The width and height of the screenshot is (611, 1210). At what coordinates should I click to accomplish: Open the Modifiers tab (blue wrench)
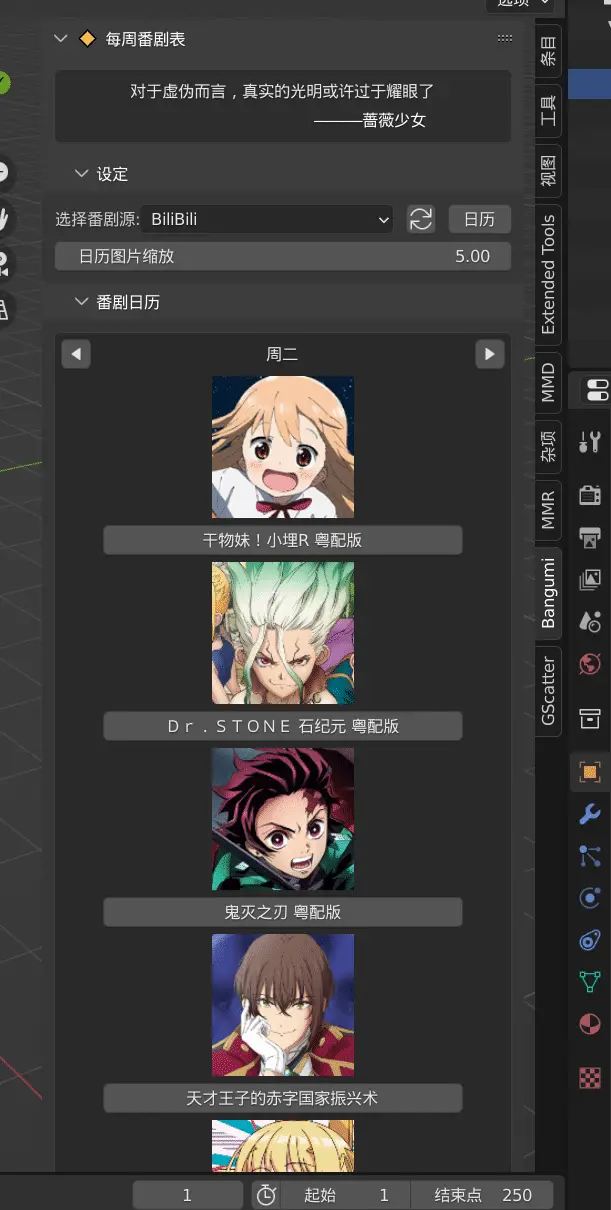point(590,814)
